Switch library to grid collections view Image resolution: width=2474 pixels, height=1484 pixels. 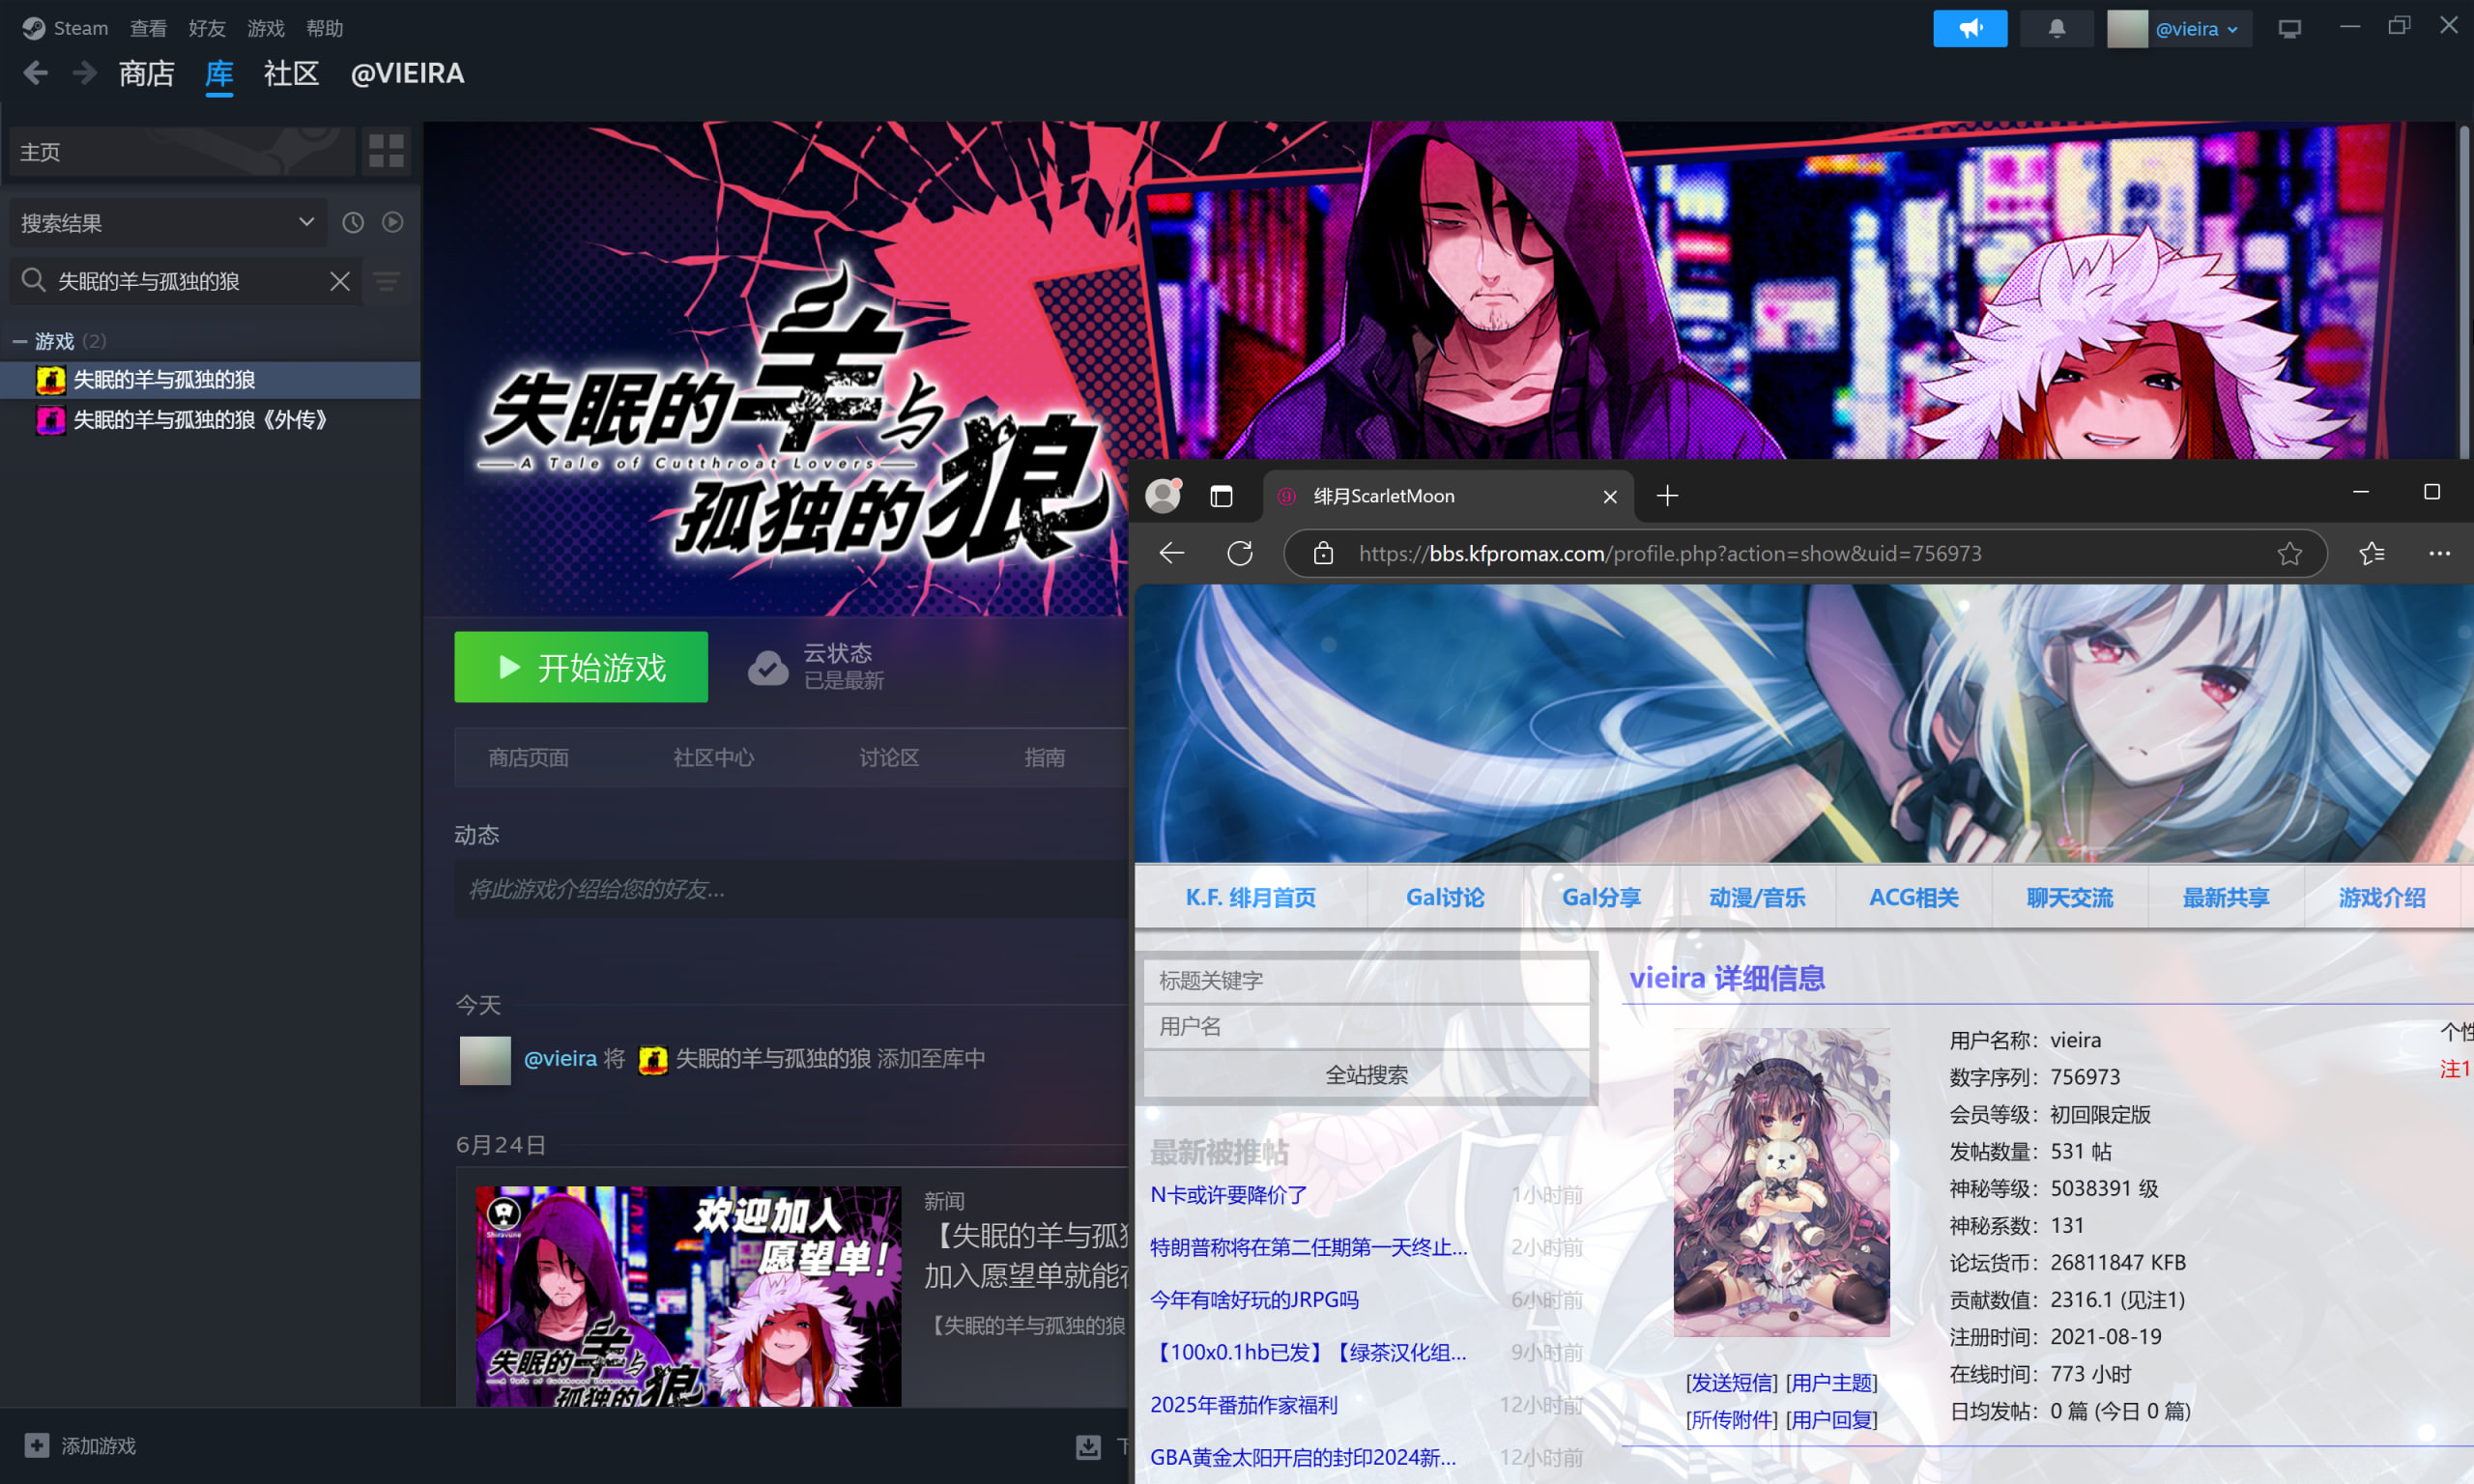coord(386,151)
